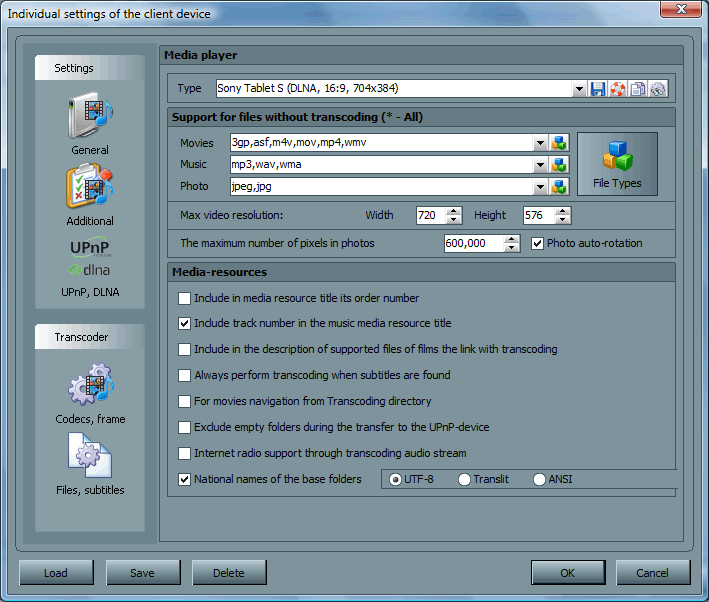Enable Always perform transcoding when subtitles found

(x=184, y=375)
